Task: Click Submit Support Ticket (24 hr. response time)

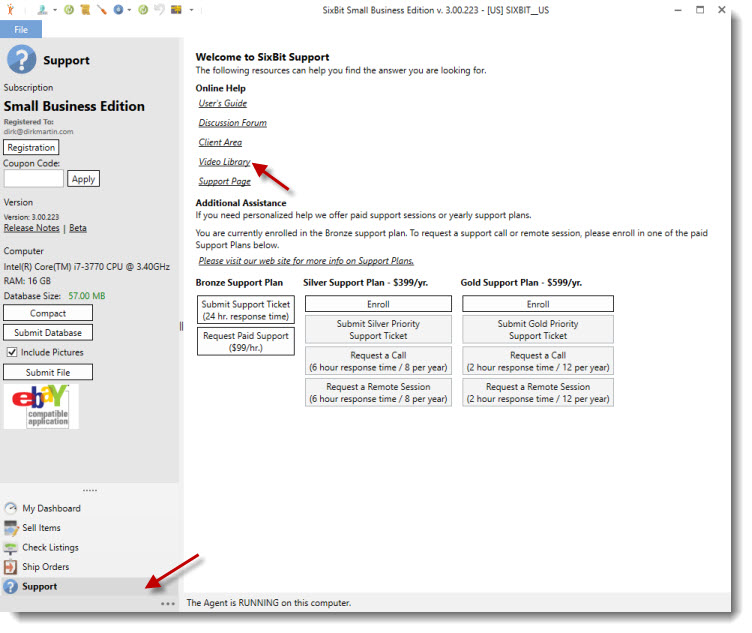Action: (x=246, y=310)
